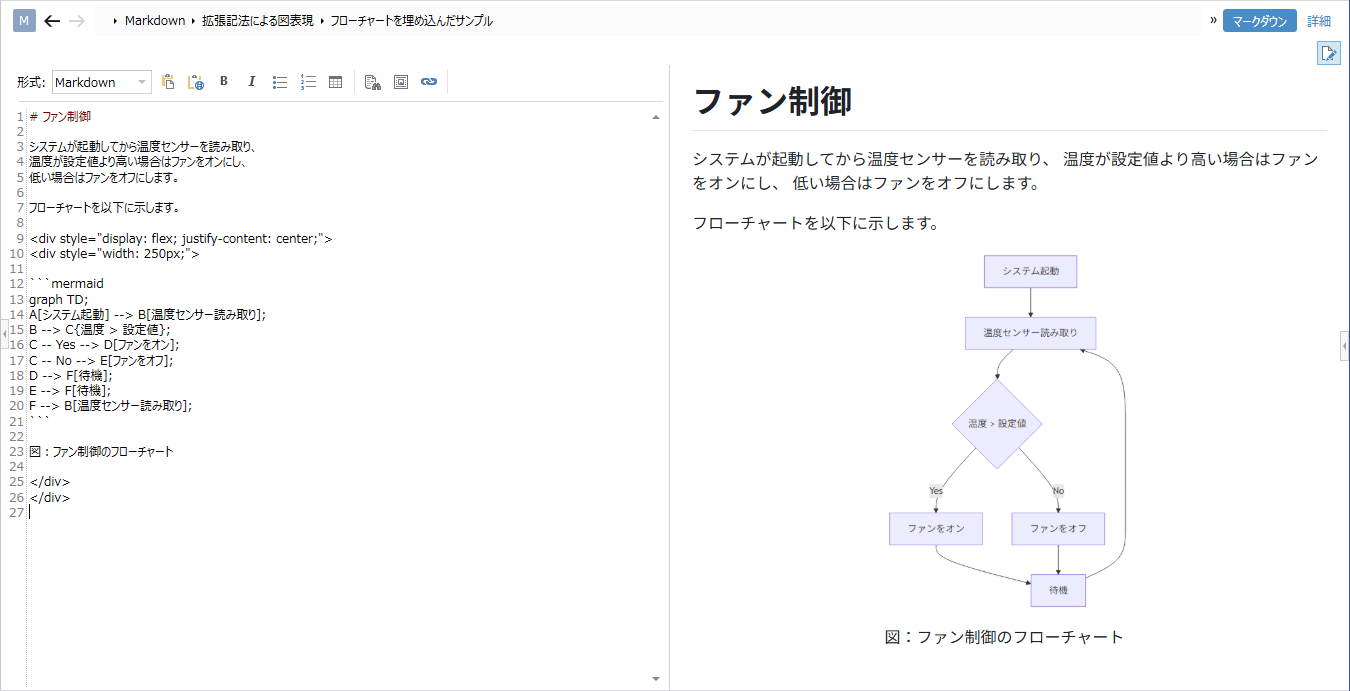Expand overflow chevron beside マークダウン button

point(1213,20)
